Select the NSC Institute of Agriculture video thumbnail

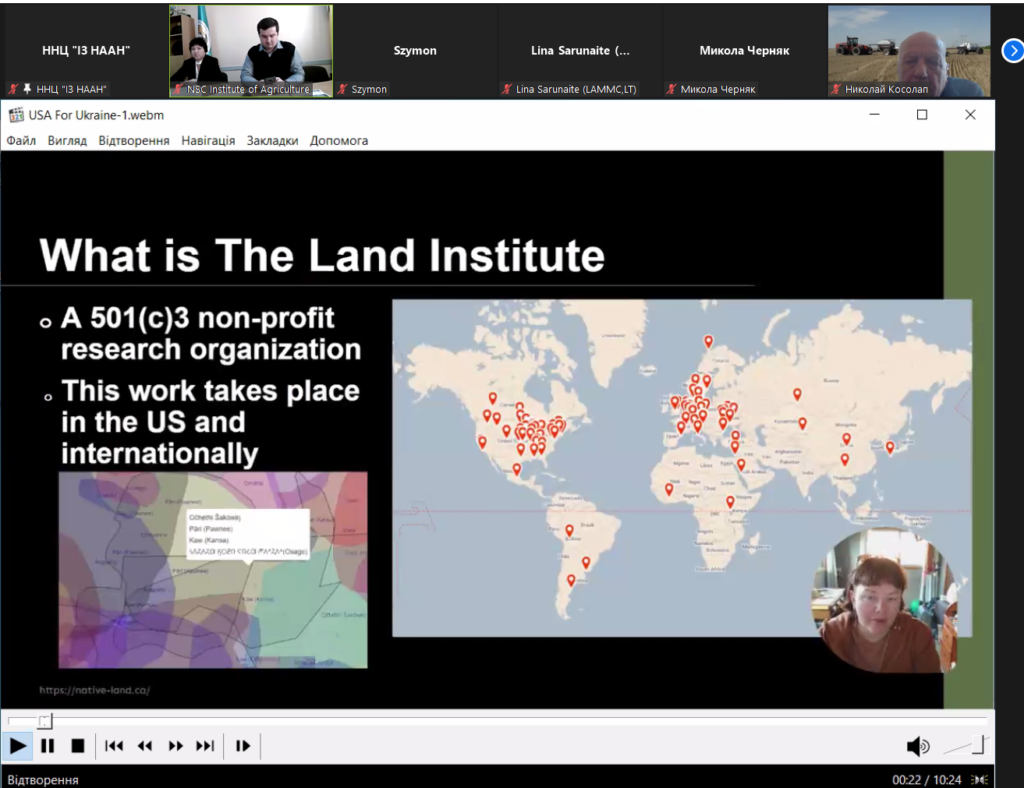pyautogui.click(x=250, y=50)
